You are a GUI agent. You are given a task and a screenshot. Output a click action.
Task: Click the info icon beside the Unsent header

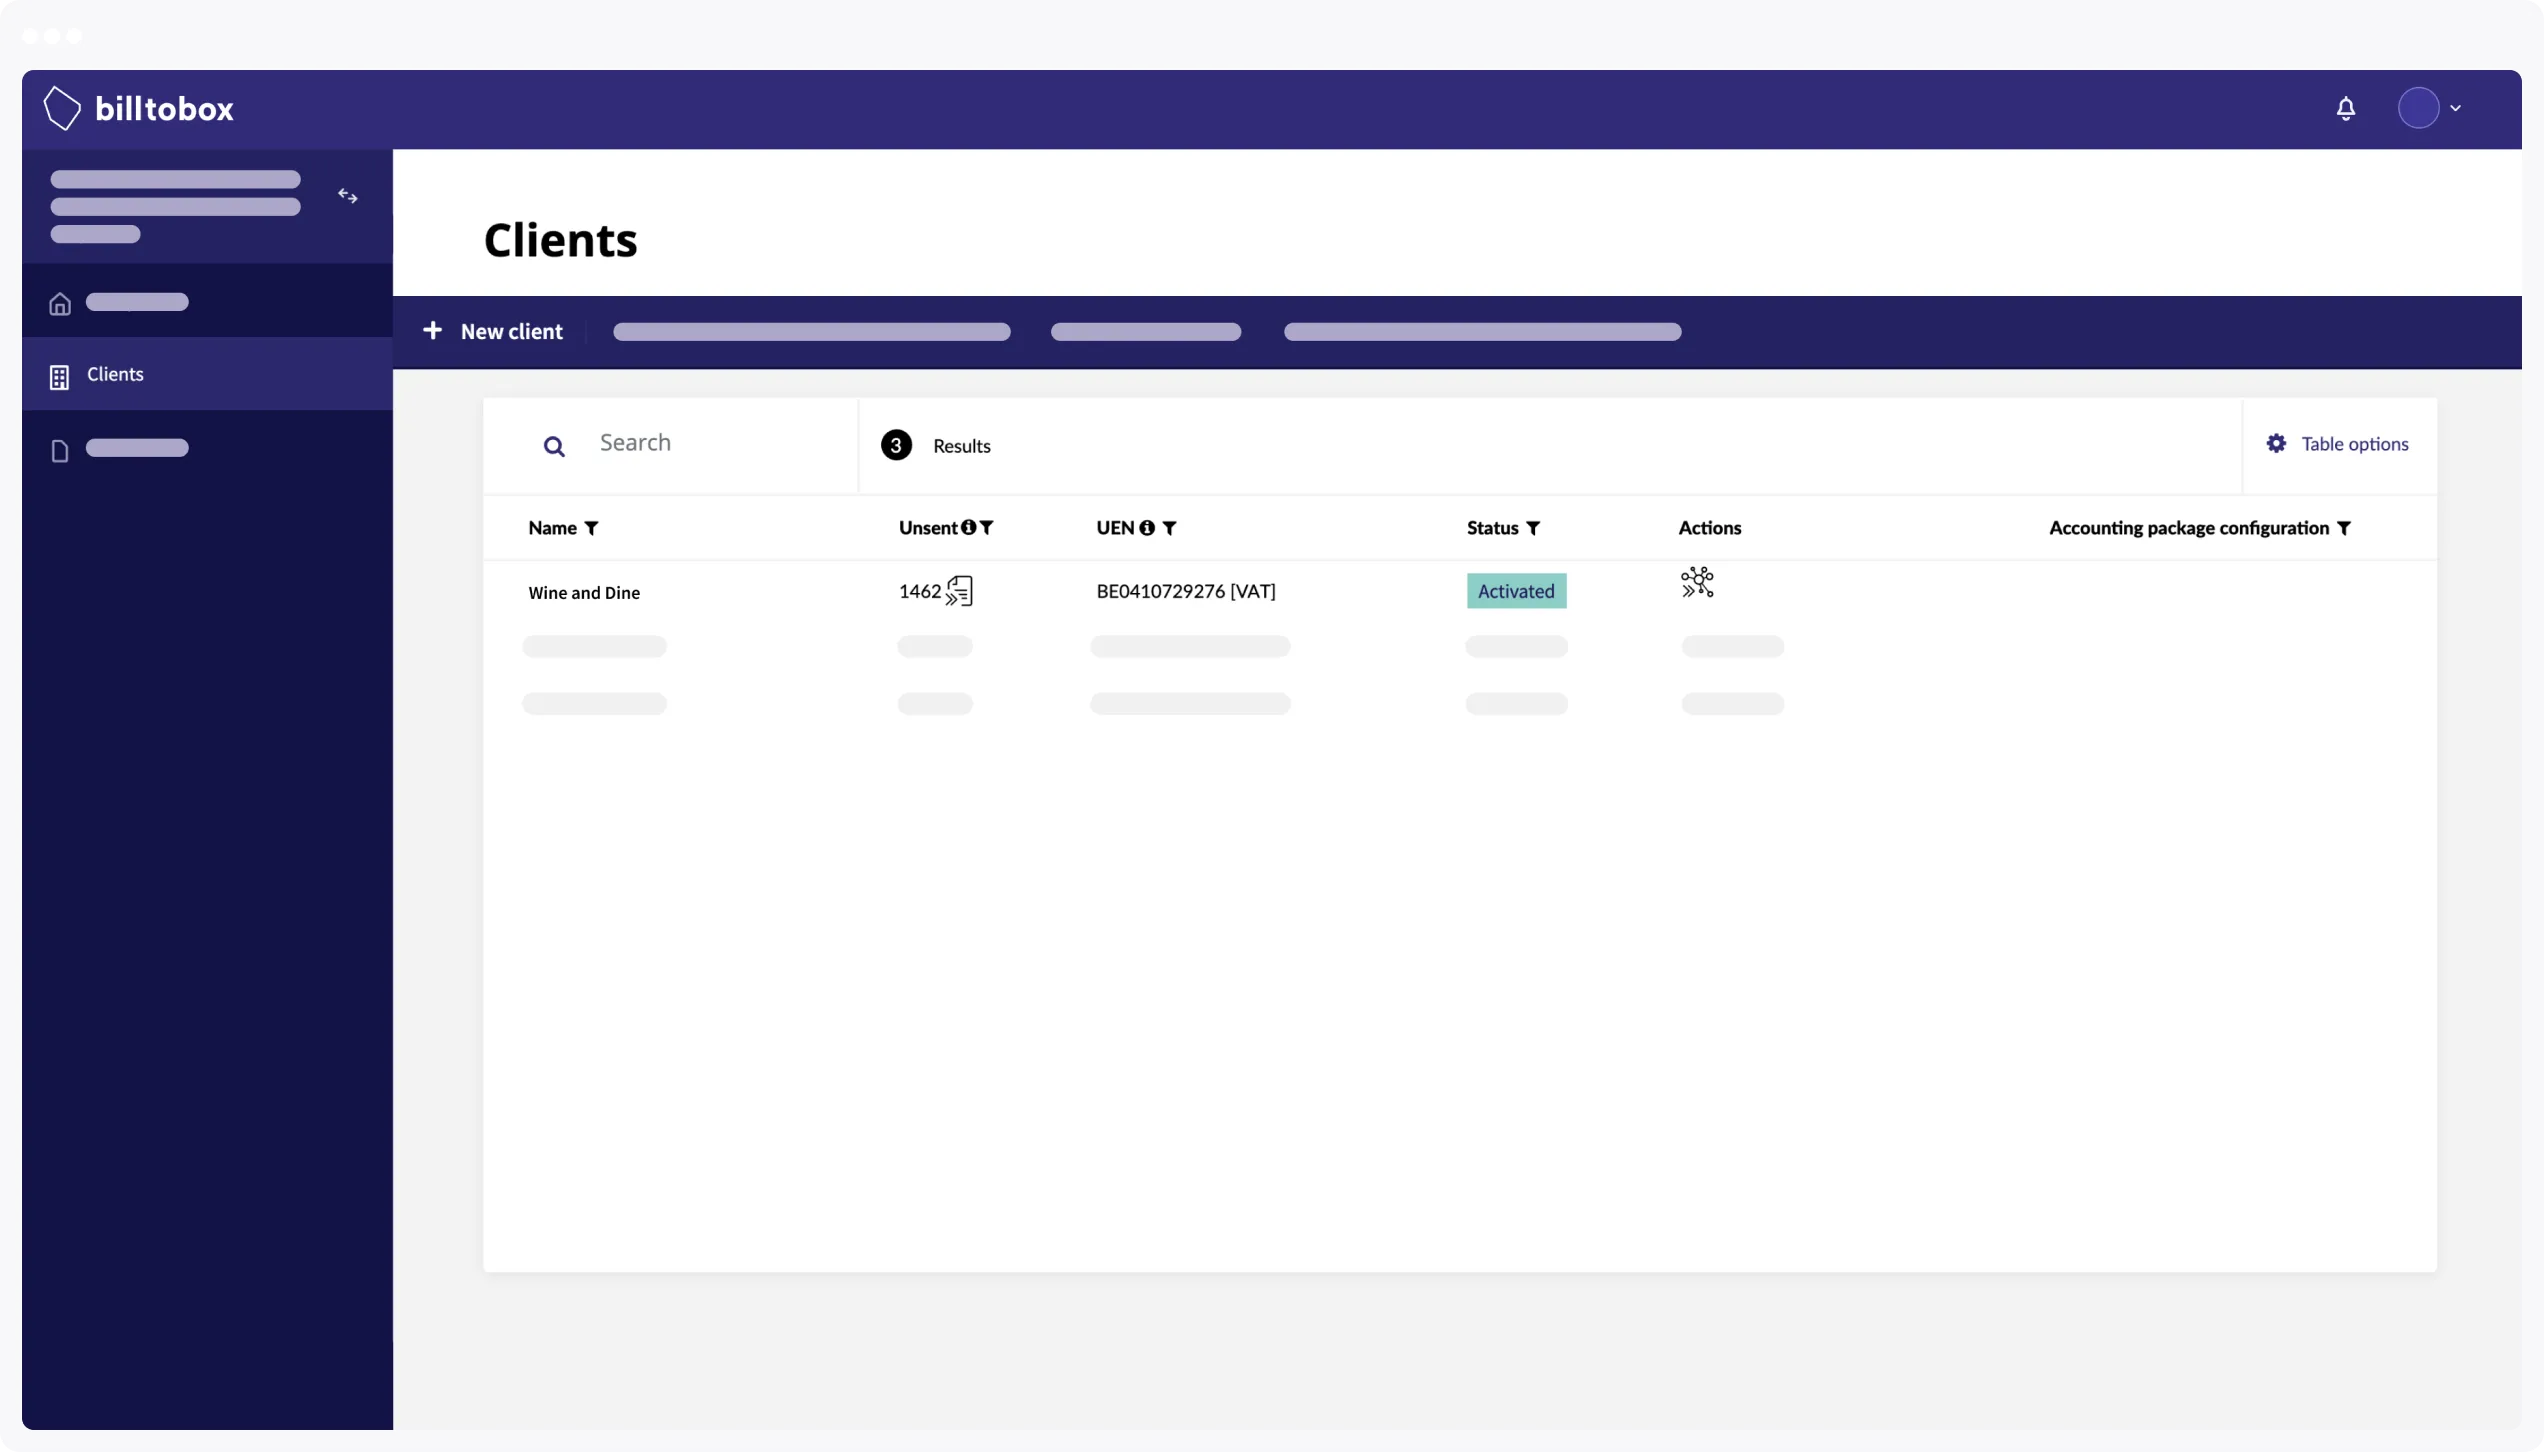click(x=970, y=527)
